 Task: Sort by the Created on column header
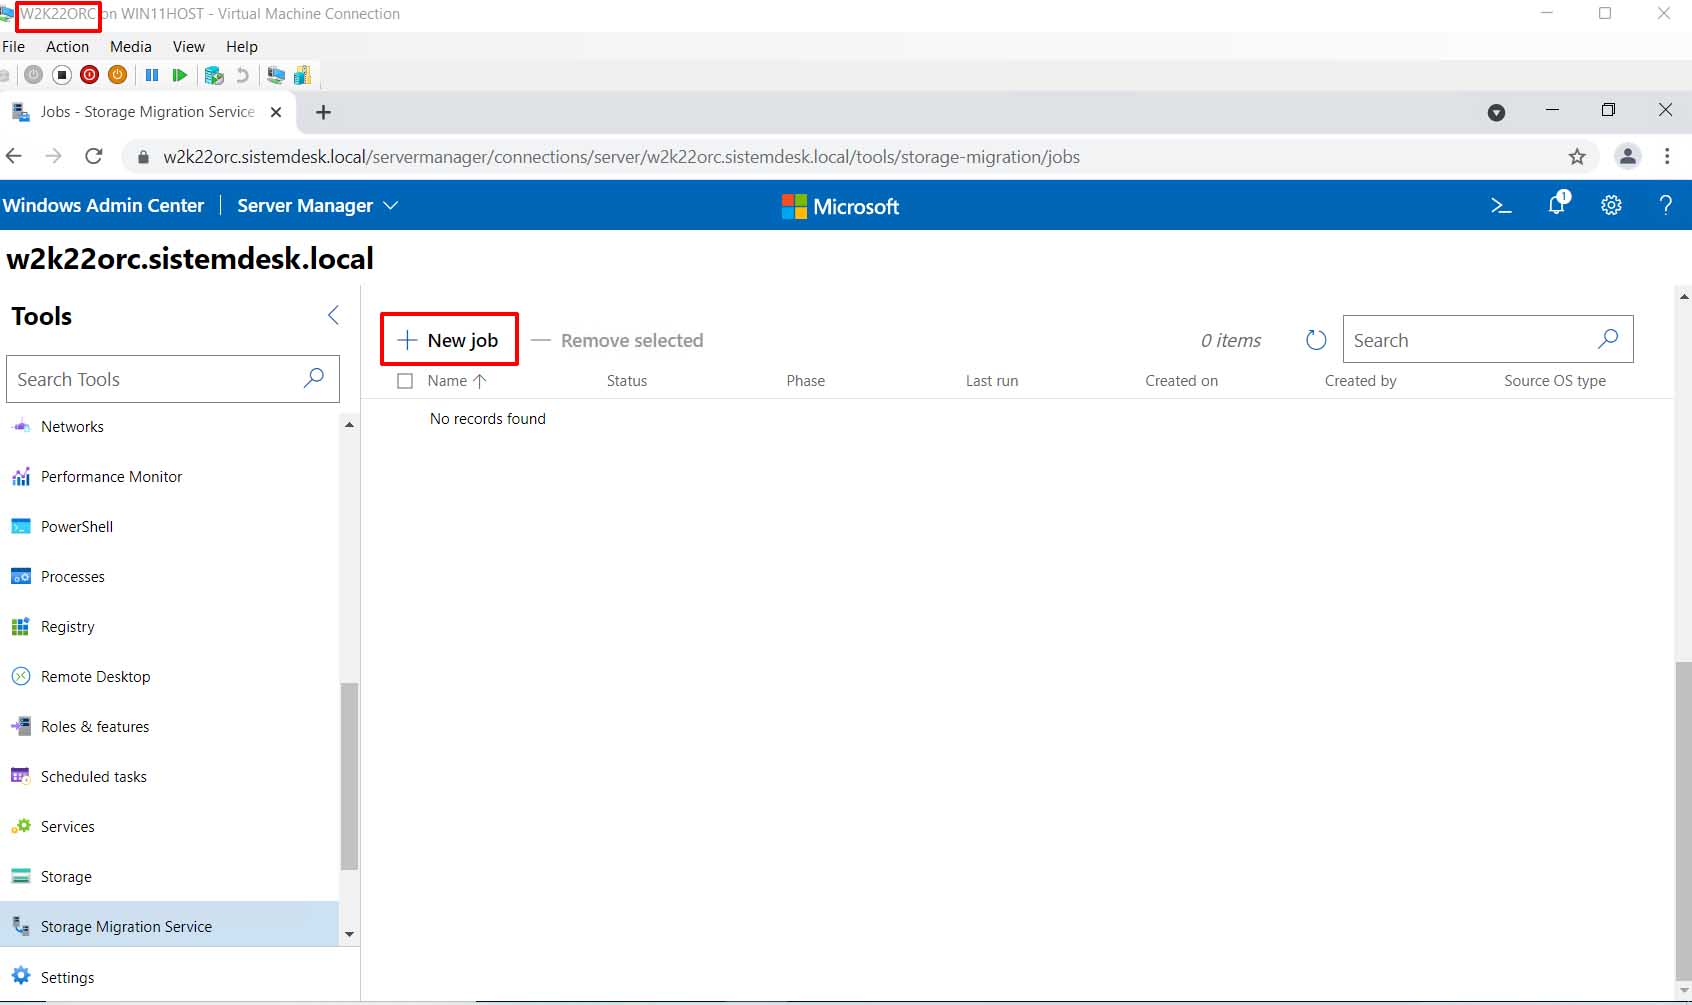1182,381
